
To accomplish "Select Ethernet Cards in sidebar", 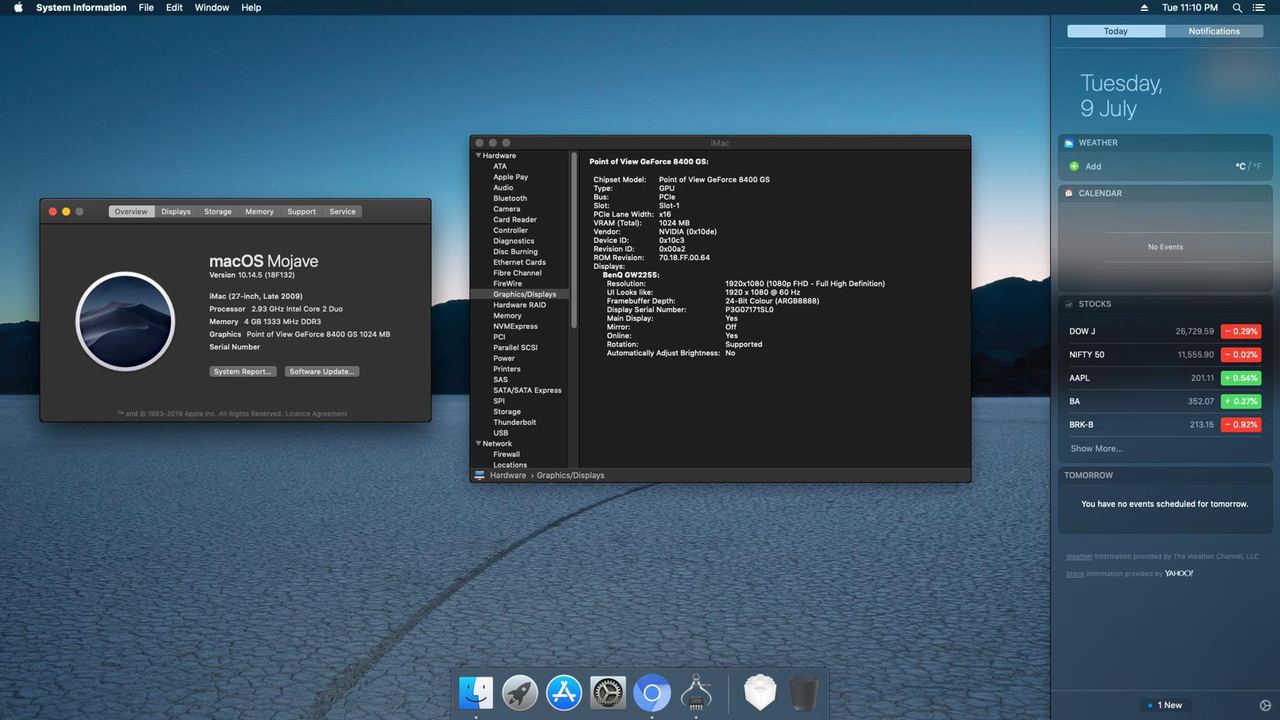I will click(x=519, y=262).
